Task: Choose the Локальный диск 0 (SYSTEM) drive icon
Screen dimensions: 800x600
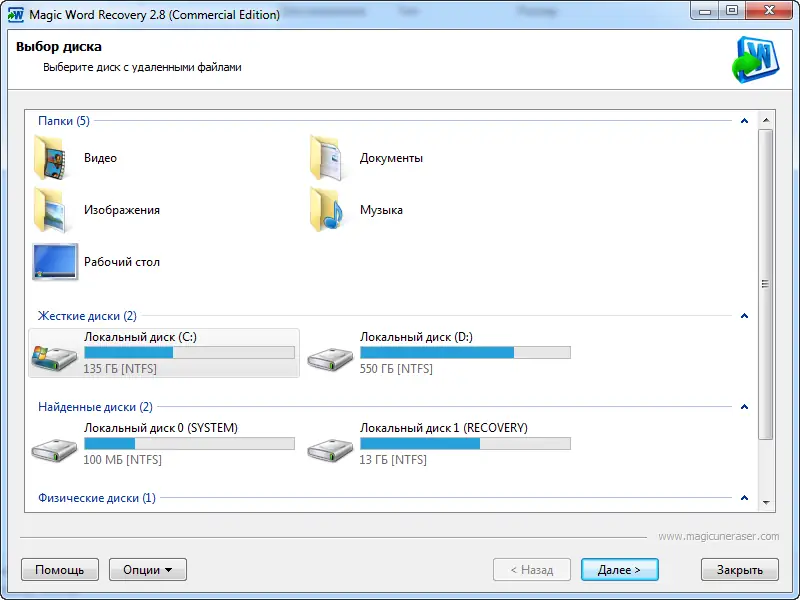Action: click(54, 450)
